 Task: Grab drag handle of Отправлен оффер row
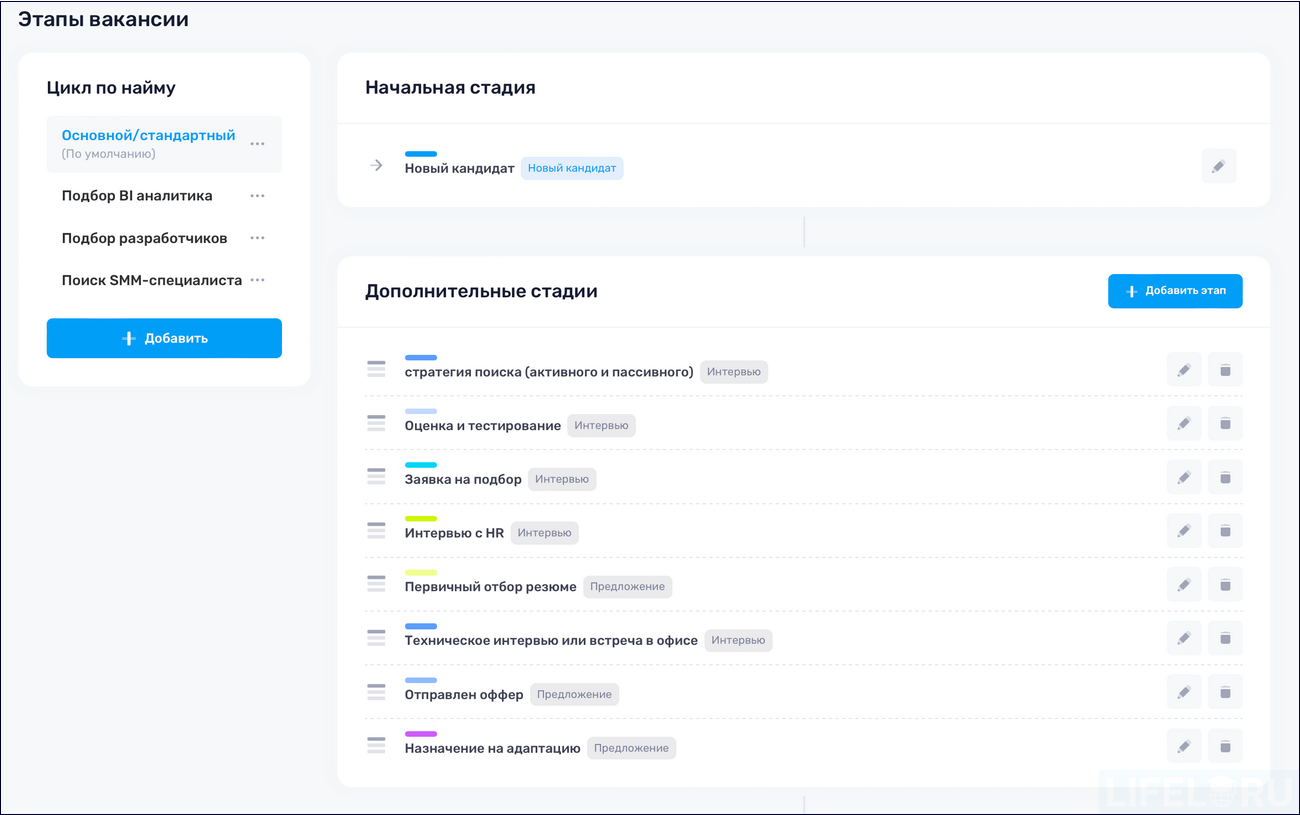(x=376, y=692)
